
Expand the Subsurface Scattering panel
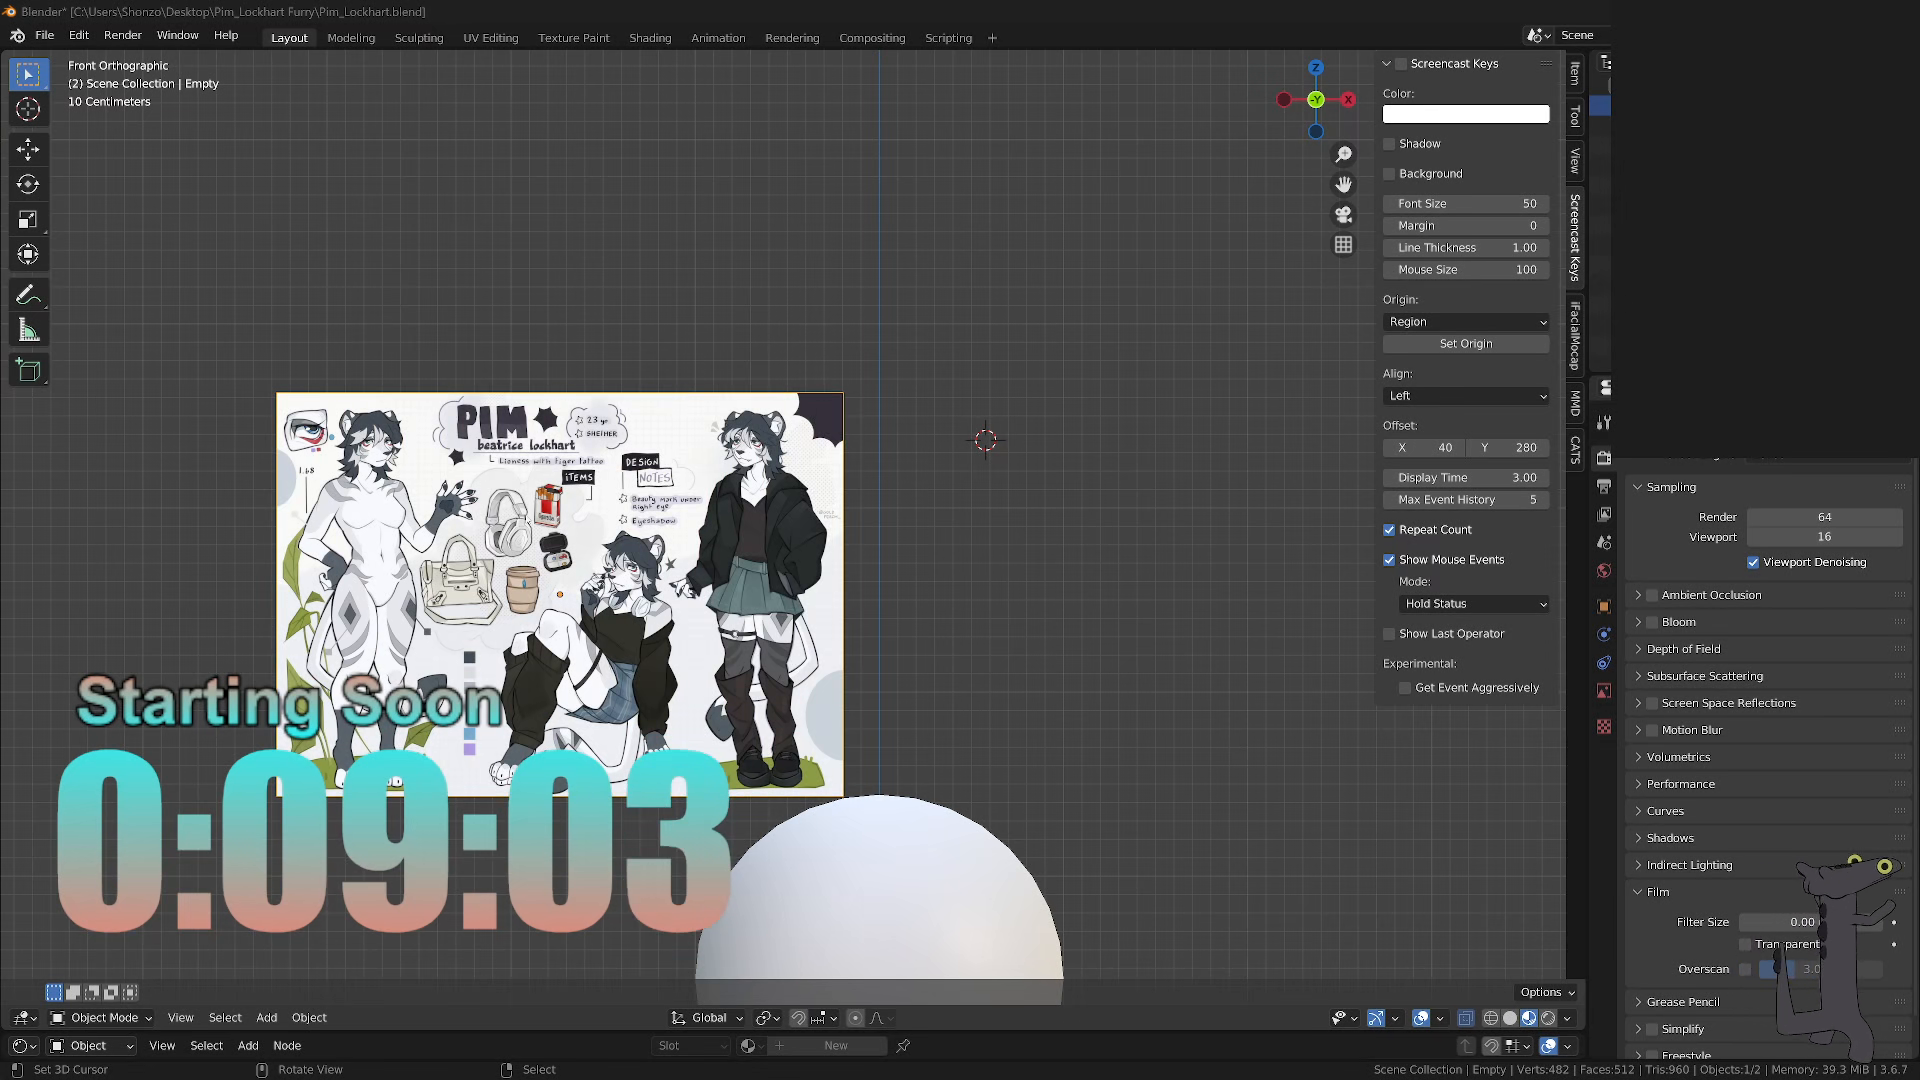pos(1704,676)
